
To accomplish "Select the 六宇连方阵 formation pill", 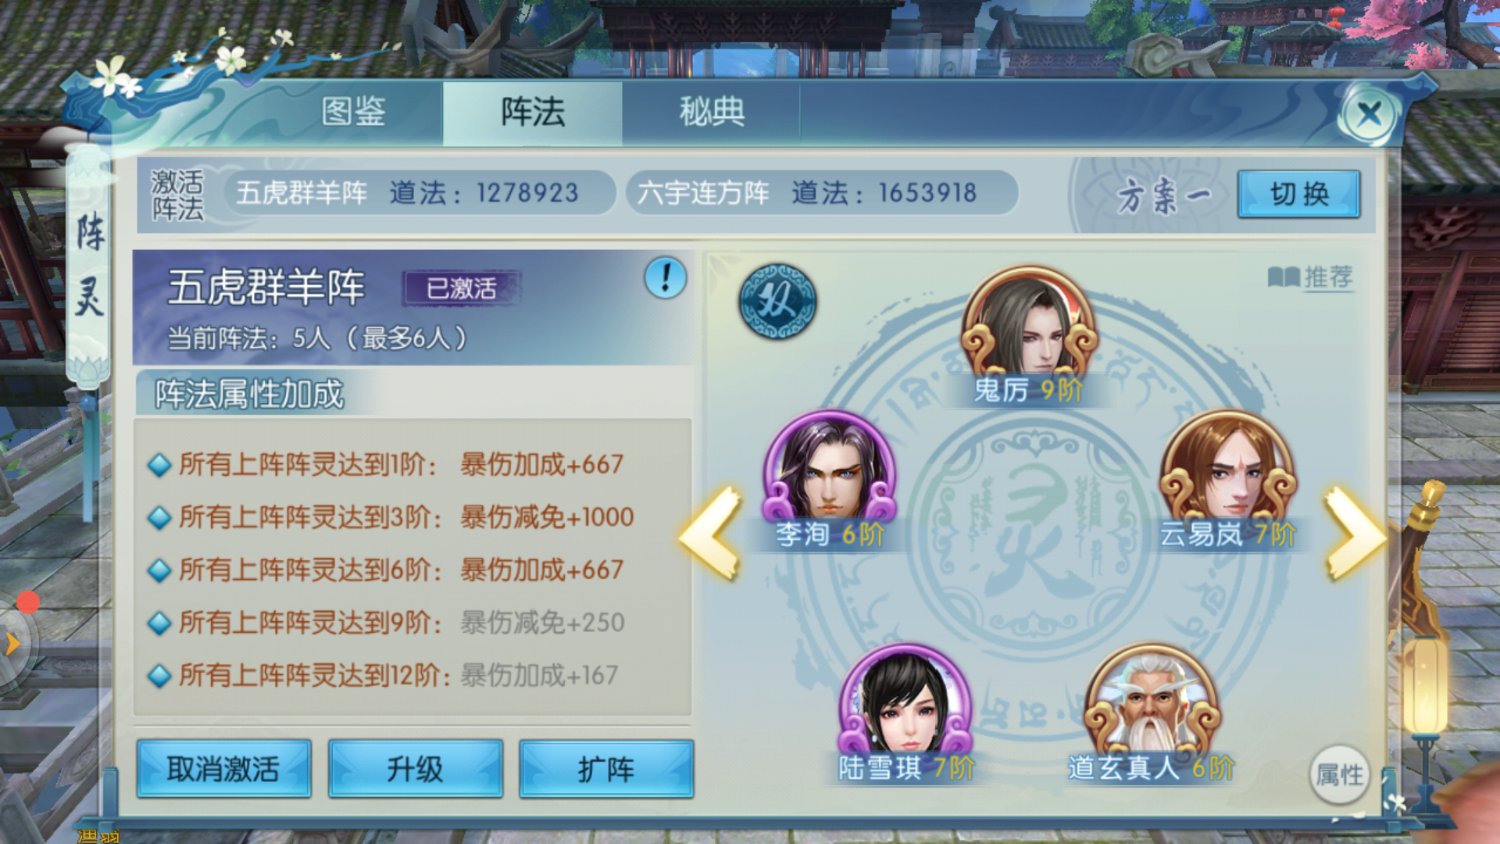I will 822,192.
